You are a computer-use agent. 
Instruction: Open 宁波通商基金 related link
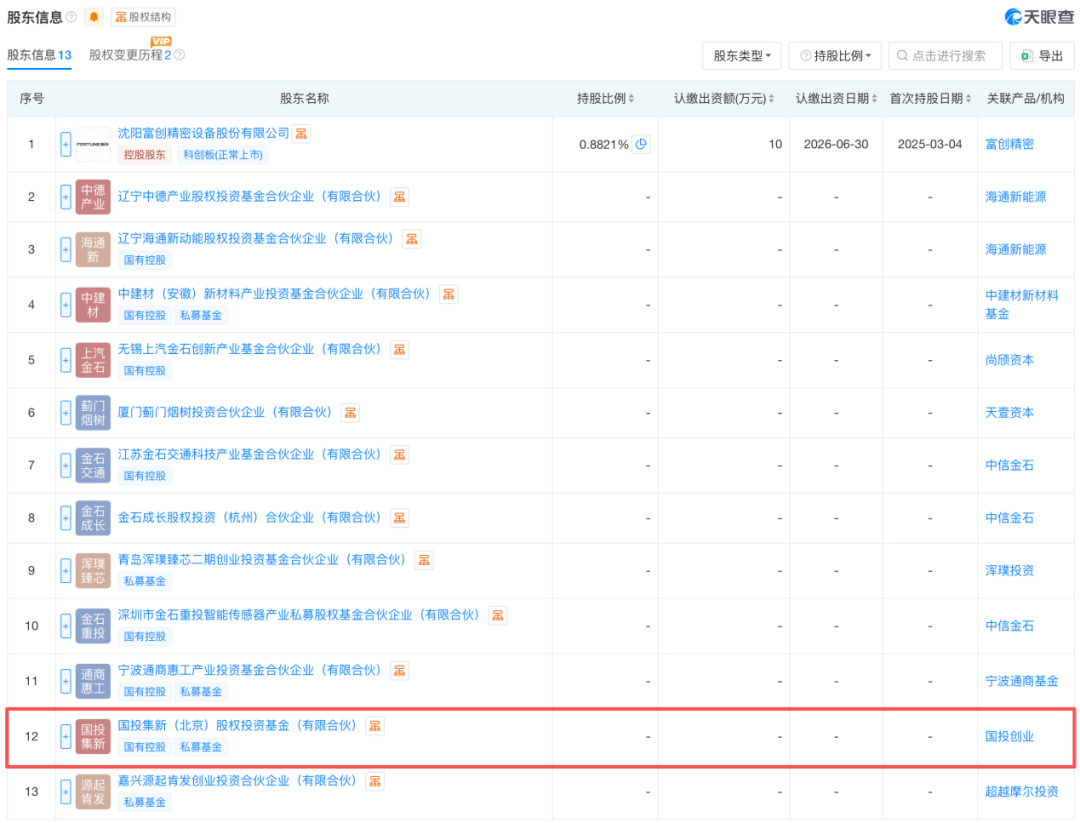pos(1021,681)
